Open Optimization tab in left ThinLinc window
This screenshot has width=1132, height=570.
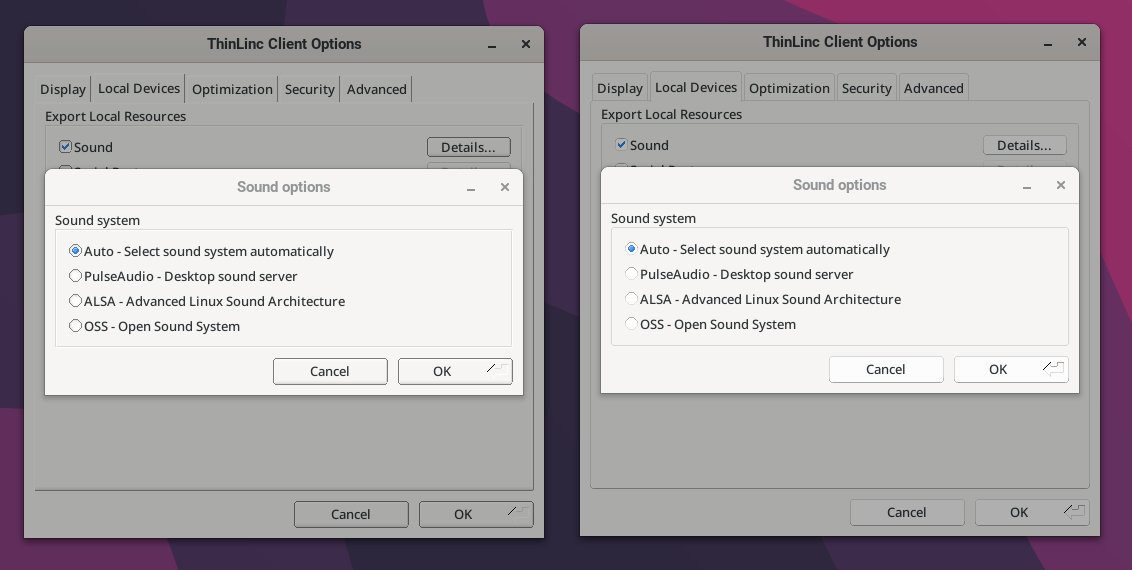click(232, 89)
